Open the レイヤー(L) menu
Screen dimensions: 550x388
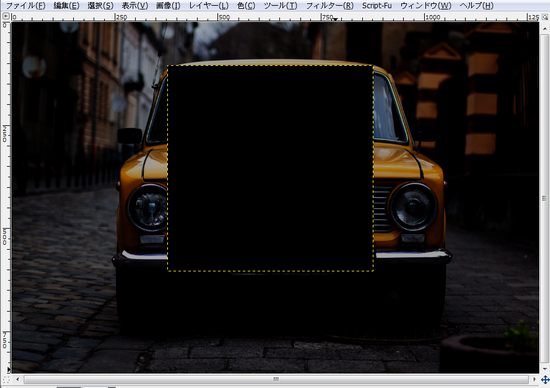(x=208, y=6)
